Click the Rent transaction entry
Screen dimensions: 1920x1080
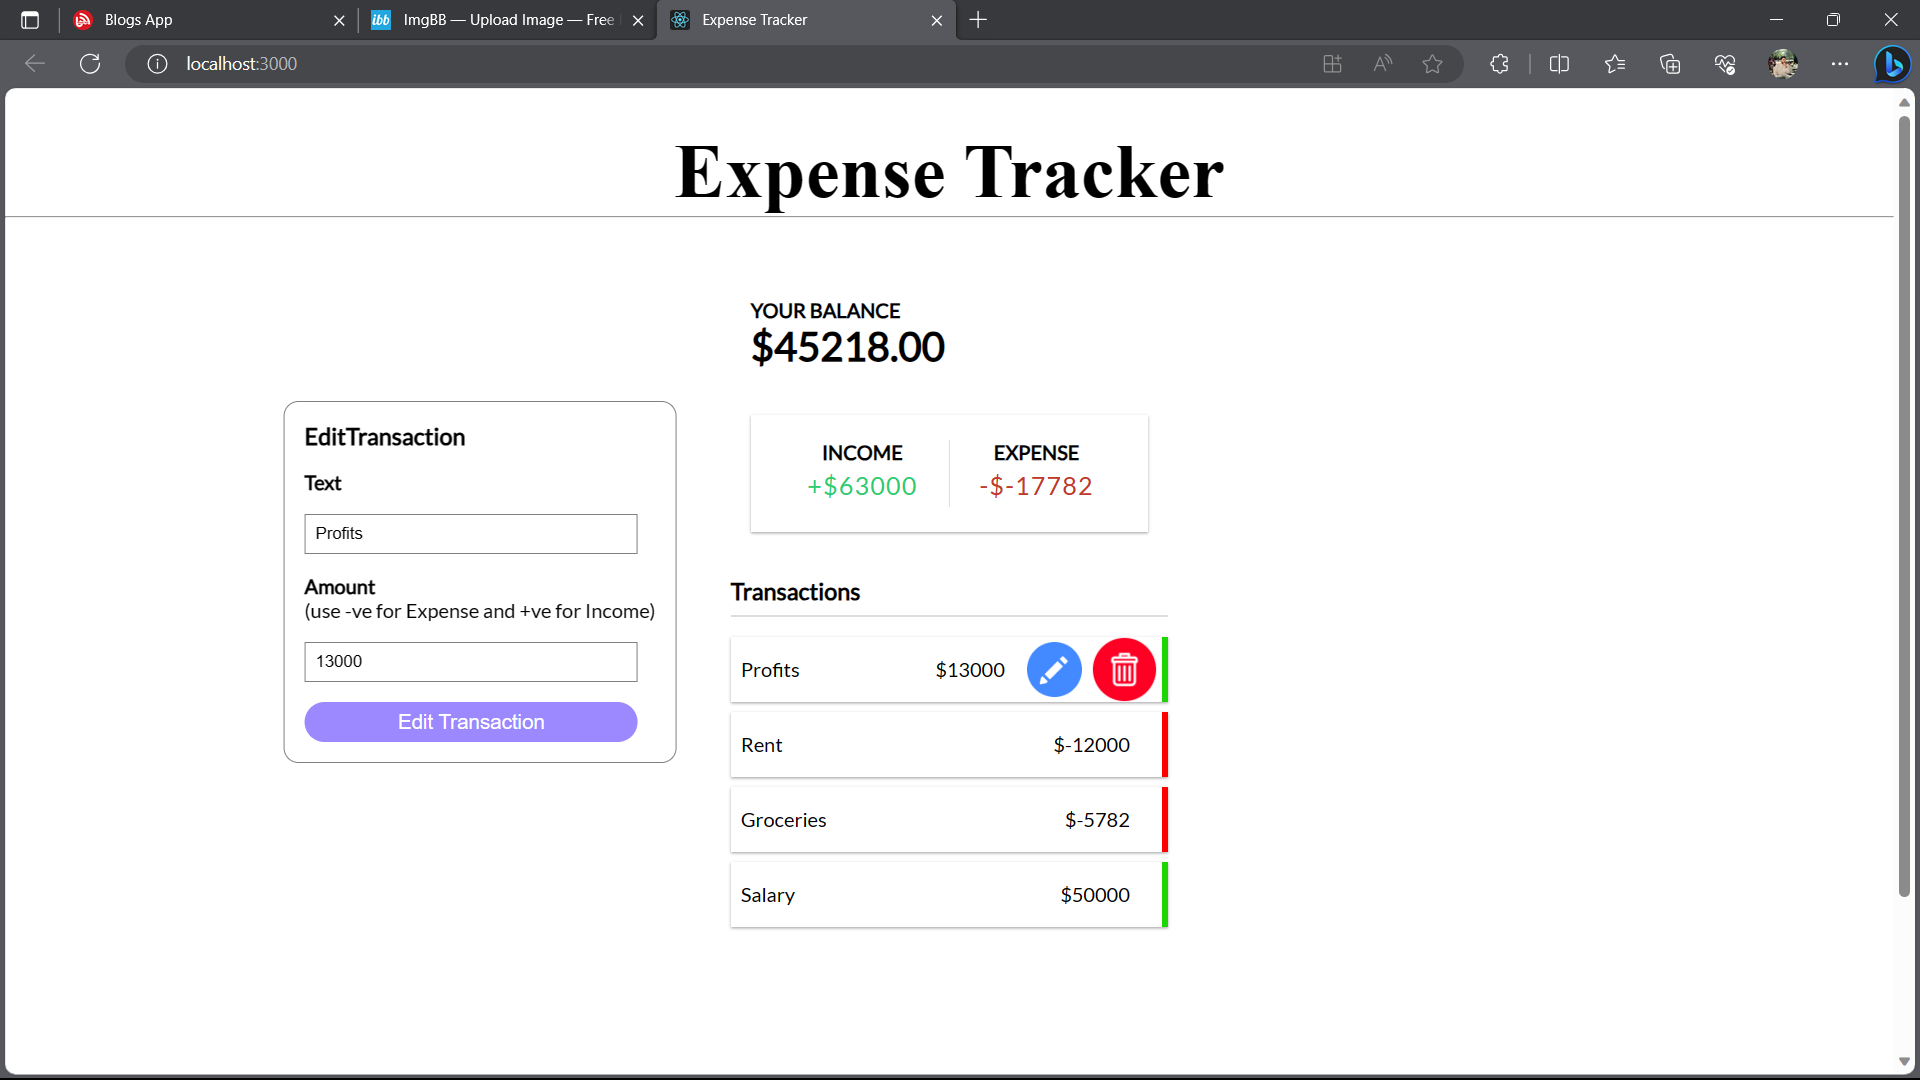coord(947,744)
